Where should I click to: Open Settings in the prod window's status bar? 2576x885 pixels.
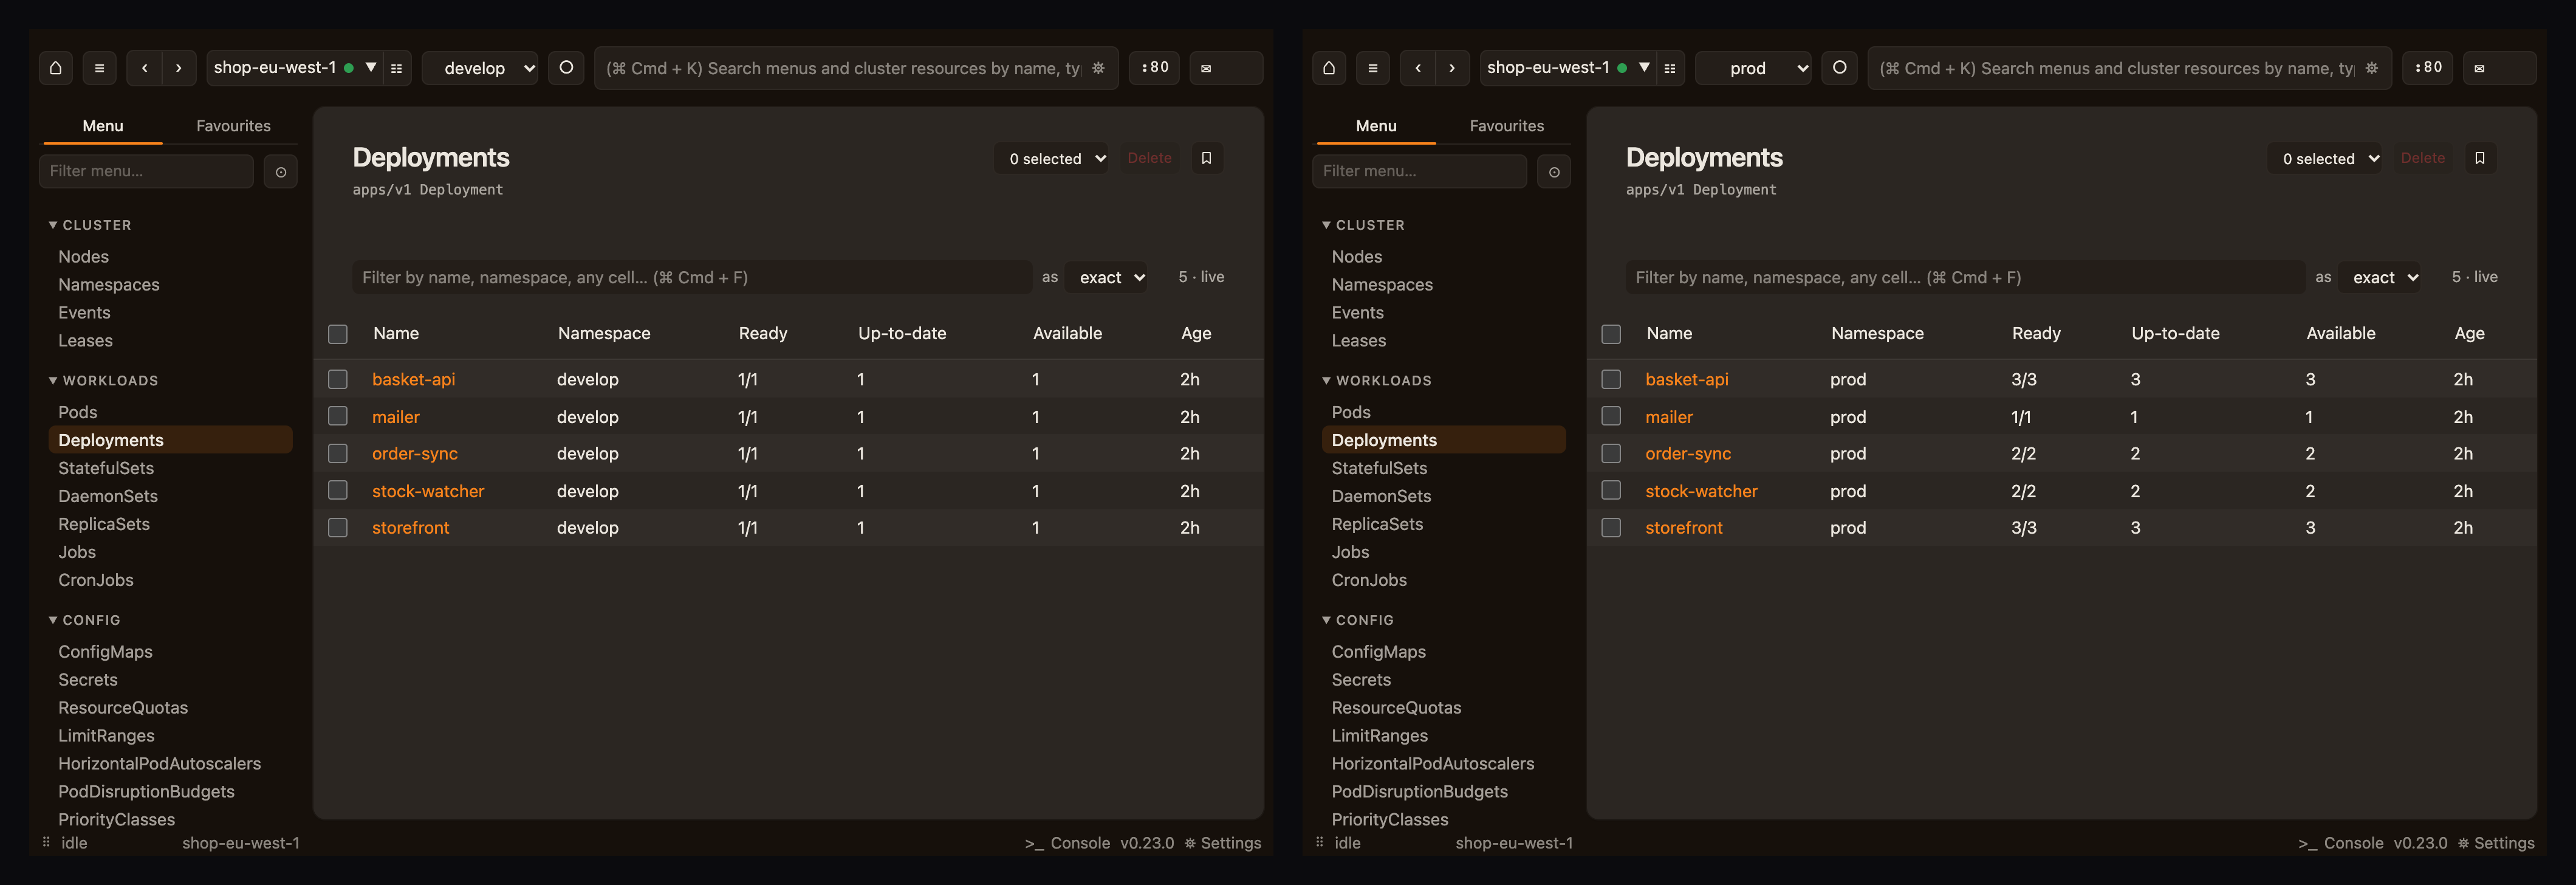[2496, 843]
